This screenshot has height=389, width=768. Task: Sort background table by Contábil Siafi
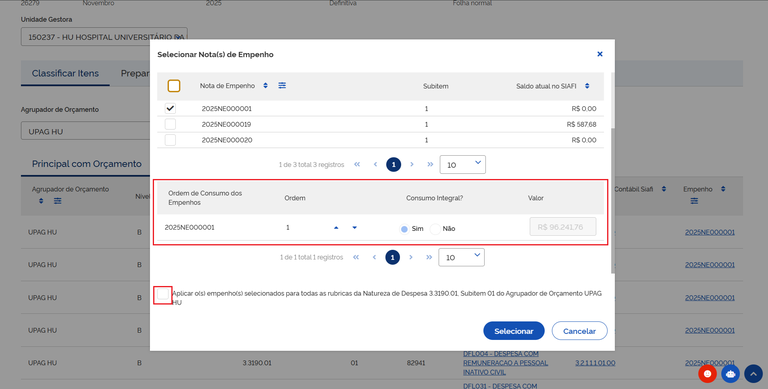[x=664, y=189]
